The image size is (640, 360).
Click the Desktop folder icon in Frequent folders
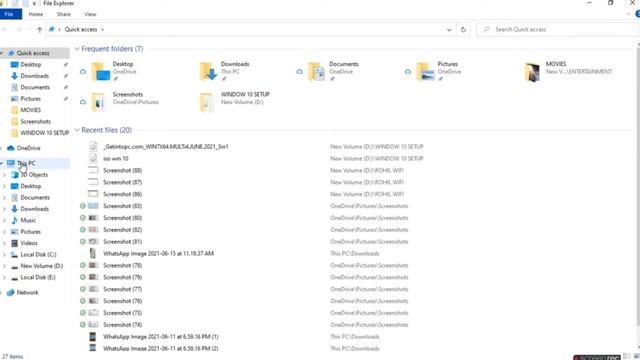coord(100,72)
